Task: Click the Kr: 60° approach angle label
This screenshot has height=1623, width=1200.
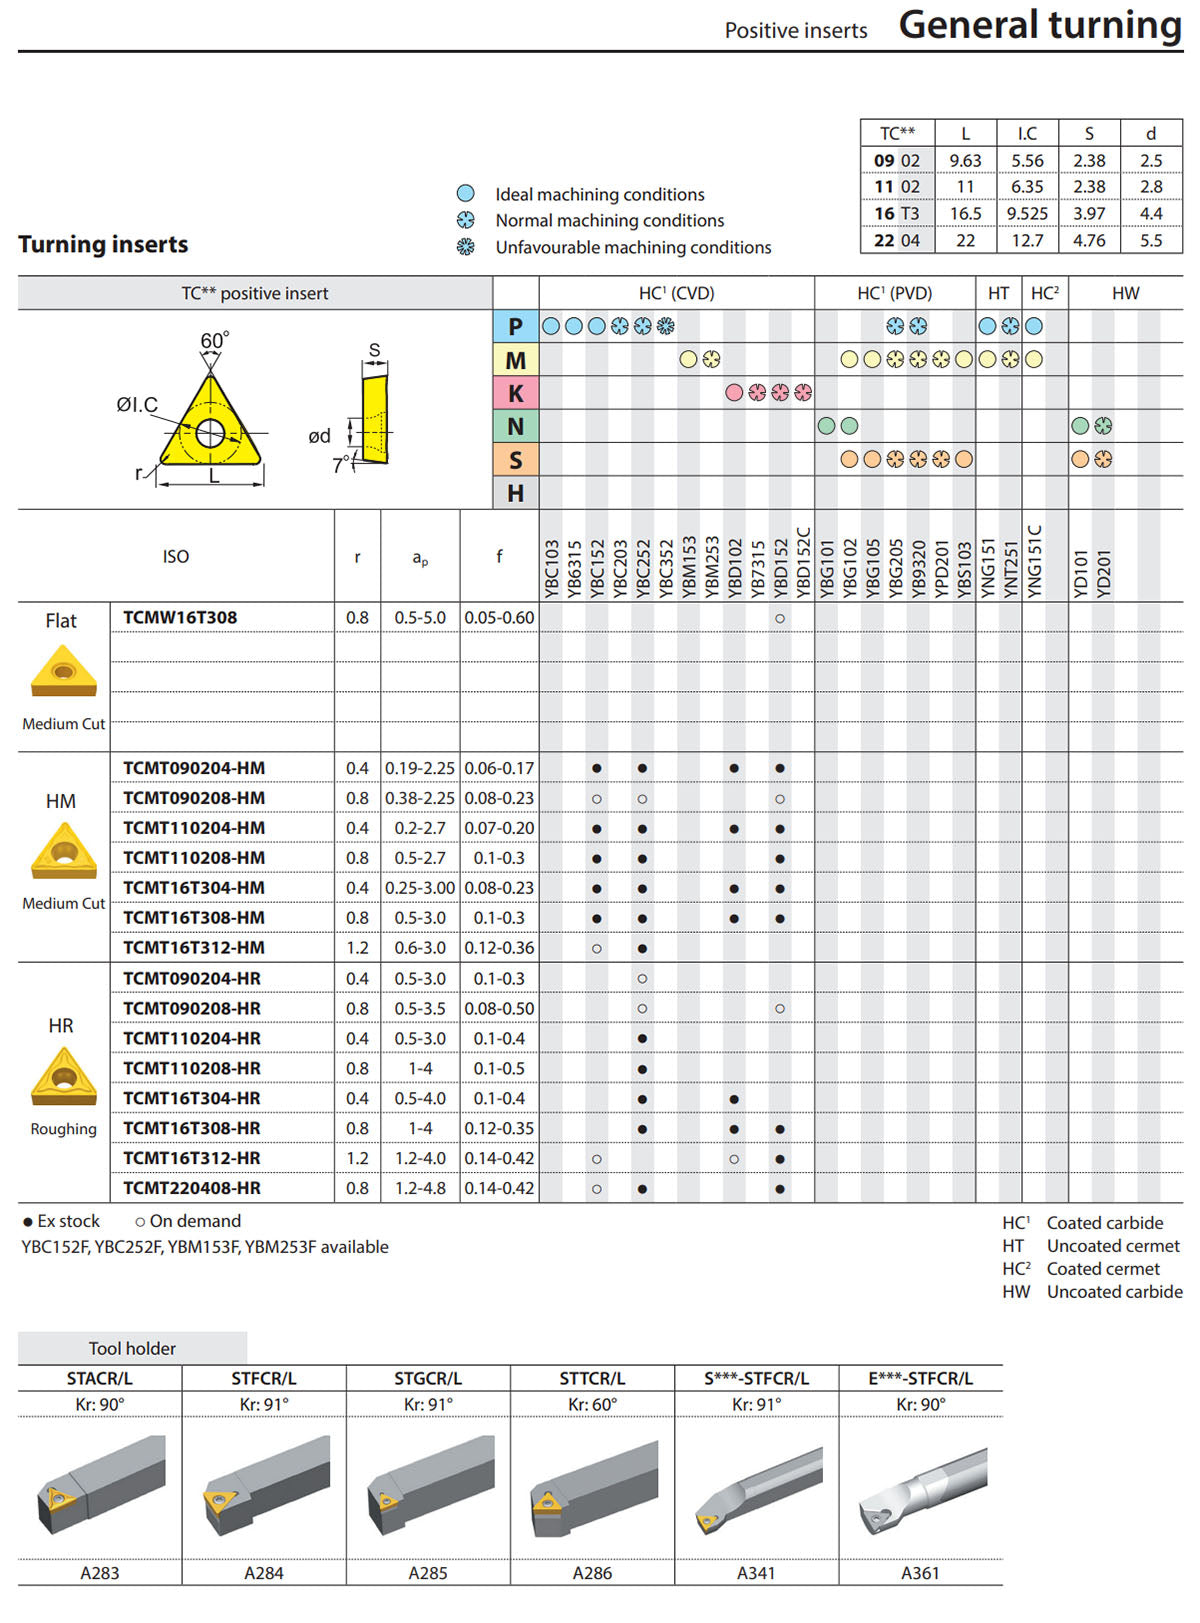Action: (592, 1404)
